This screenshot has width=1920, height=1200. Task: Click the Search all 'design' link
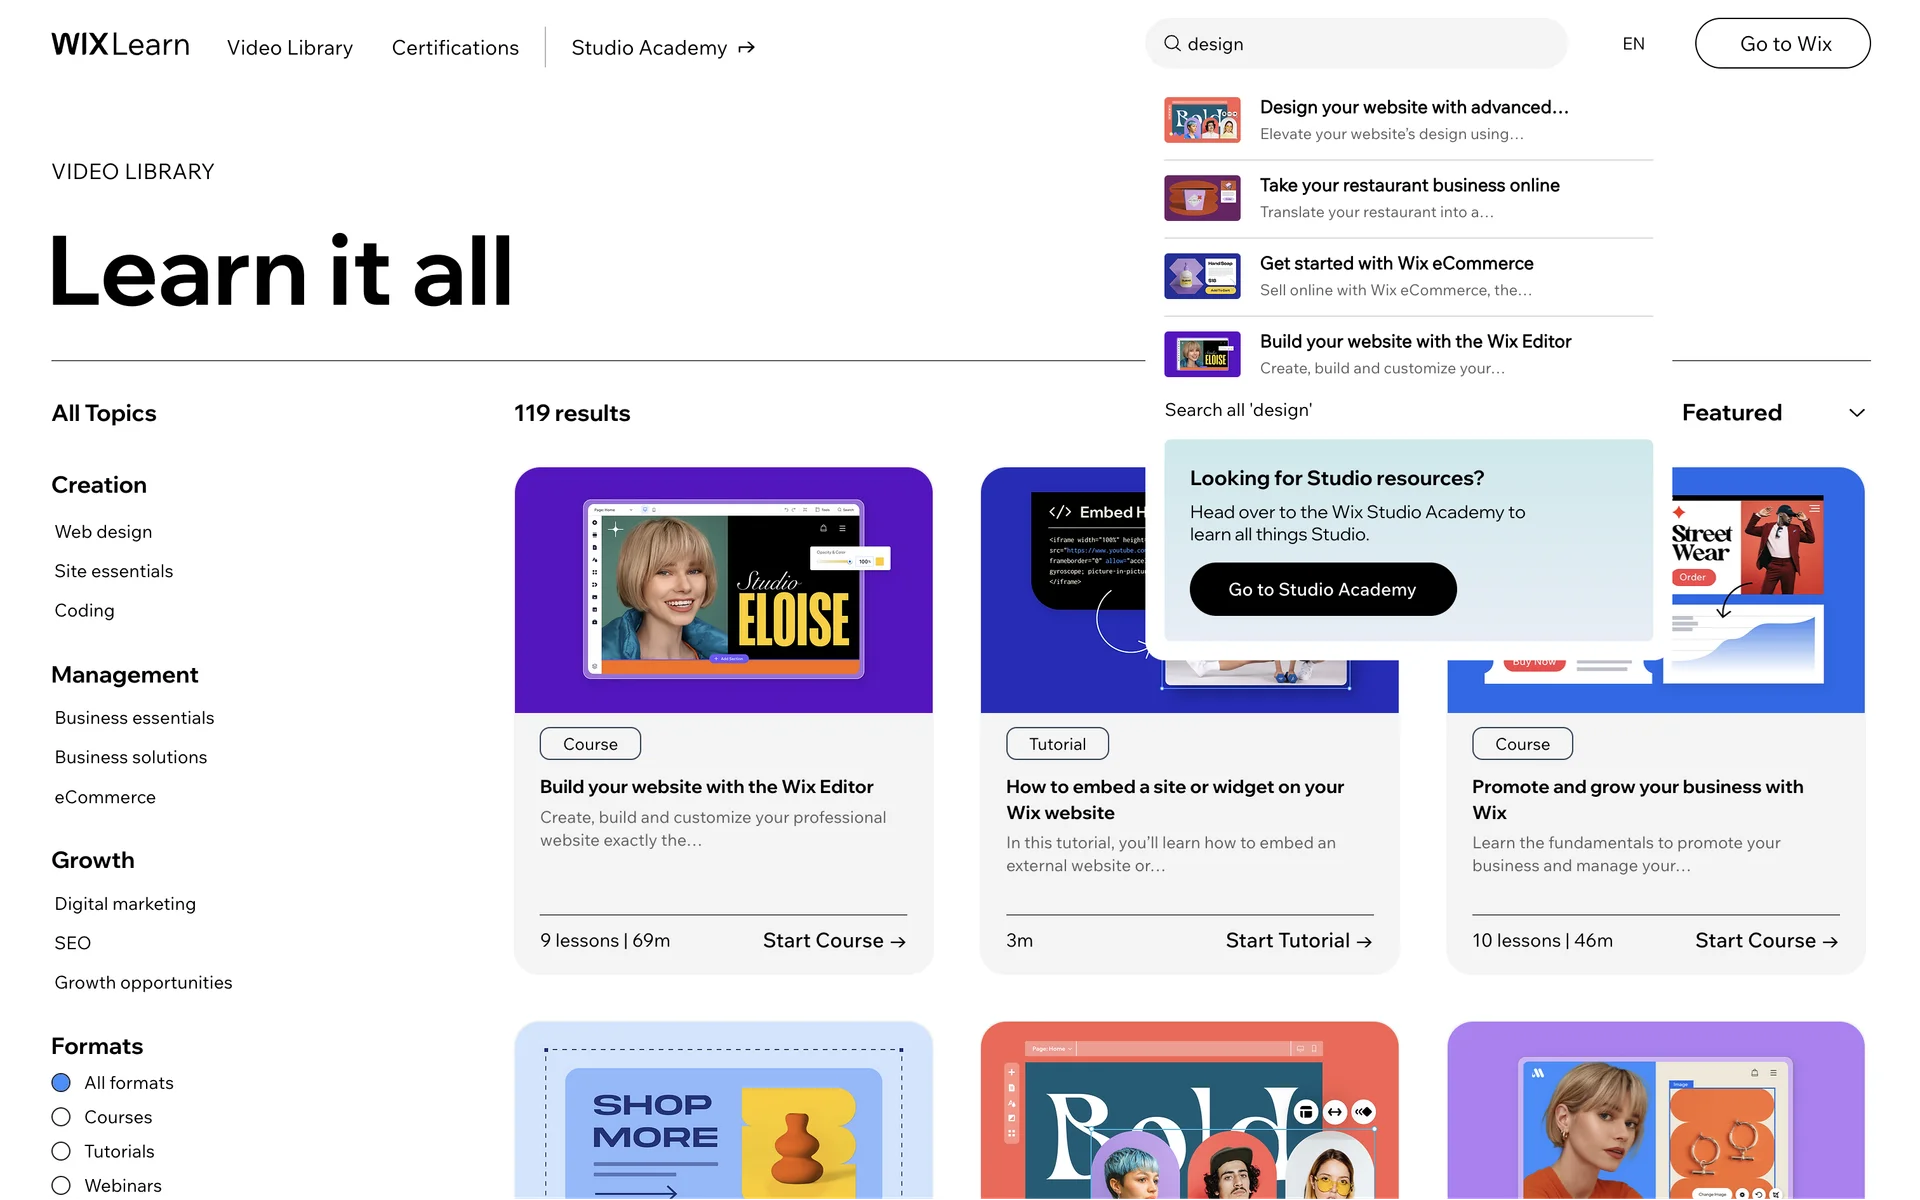(1238, 410)
